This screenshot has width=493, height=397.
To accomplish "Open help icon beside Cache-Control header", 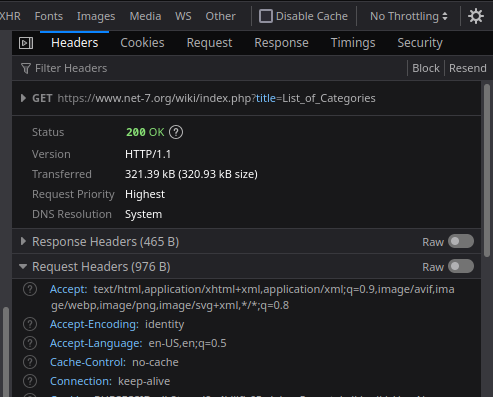I will 30,362.
